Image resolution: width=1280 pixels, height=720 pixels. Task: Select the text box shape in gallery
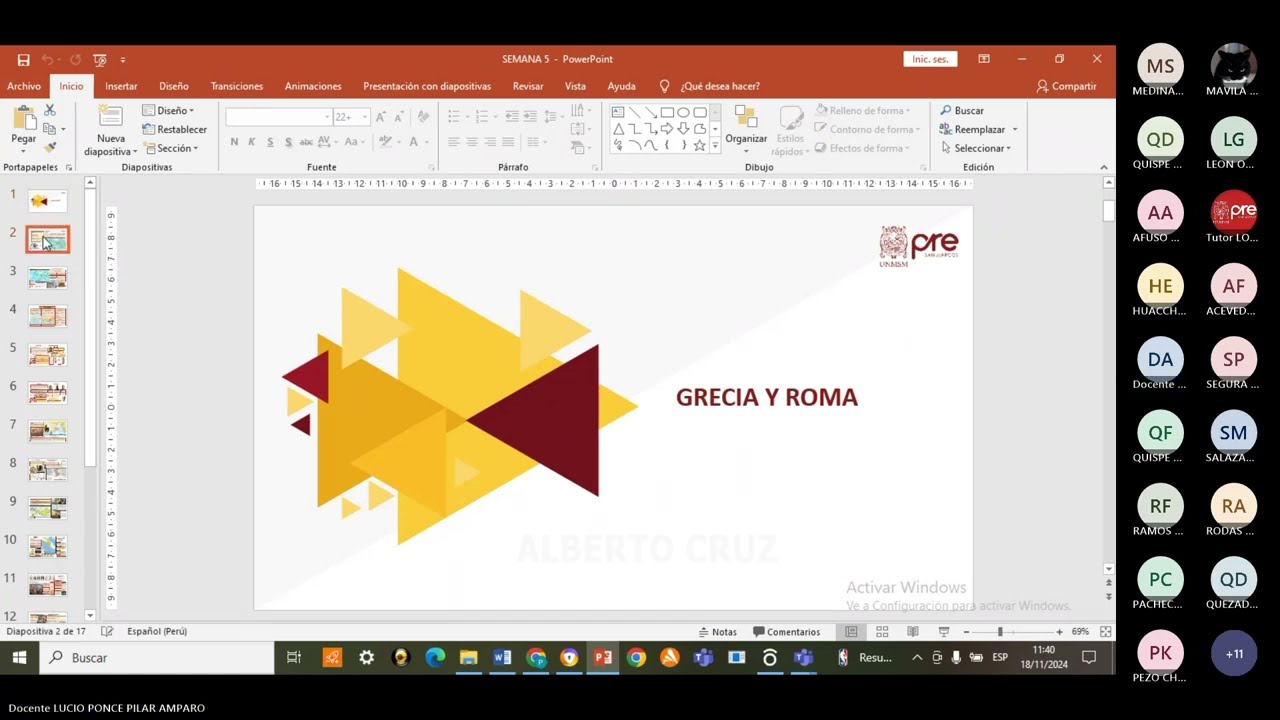coord(618,112)
